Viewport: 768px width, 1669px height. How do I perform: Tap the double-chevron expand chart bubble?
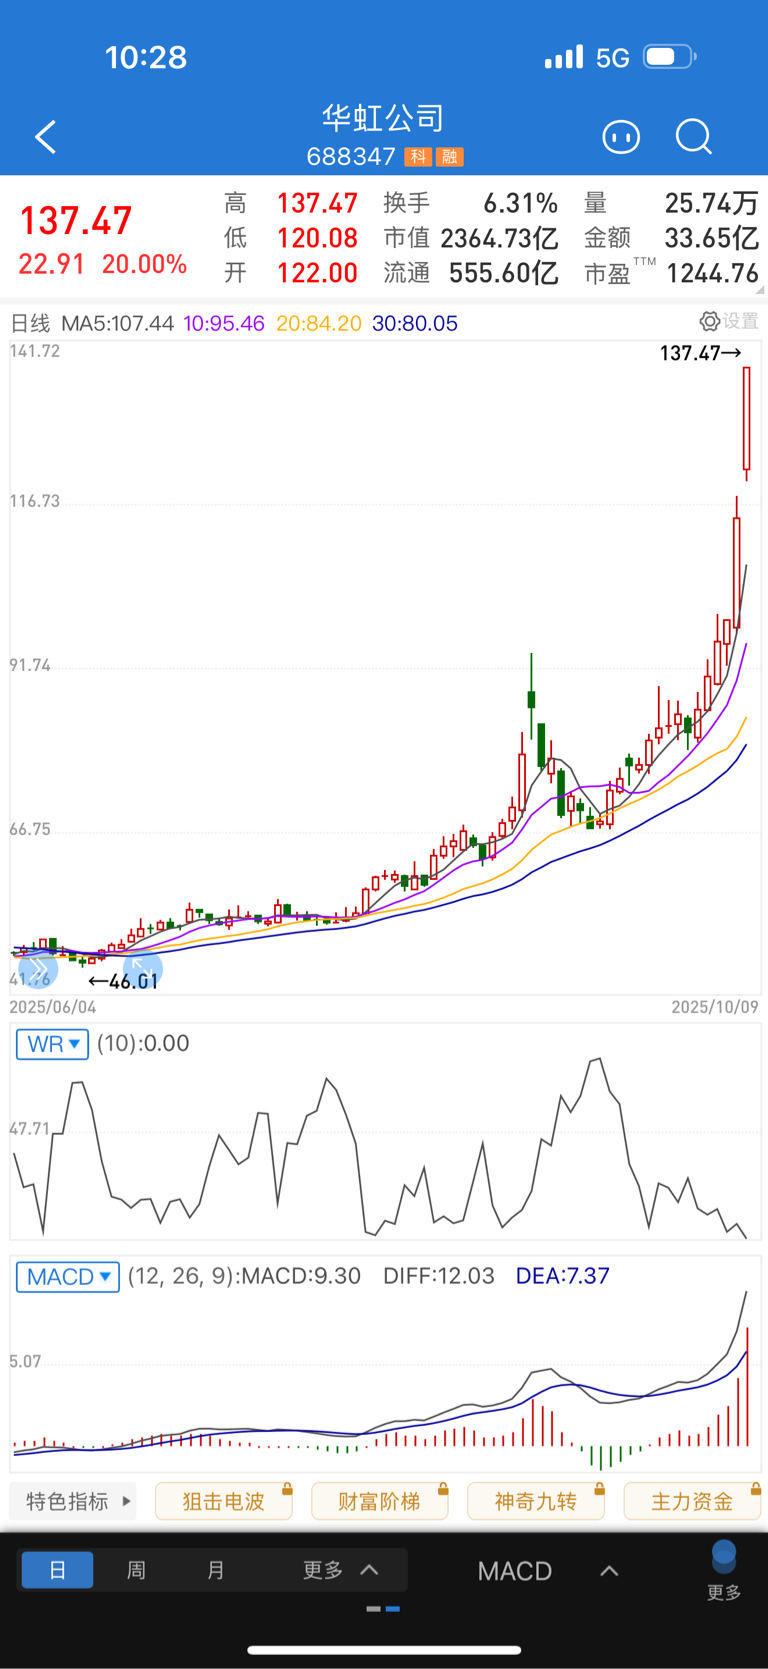[x=38, y=970]
